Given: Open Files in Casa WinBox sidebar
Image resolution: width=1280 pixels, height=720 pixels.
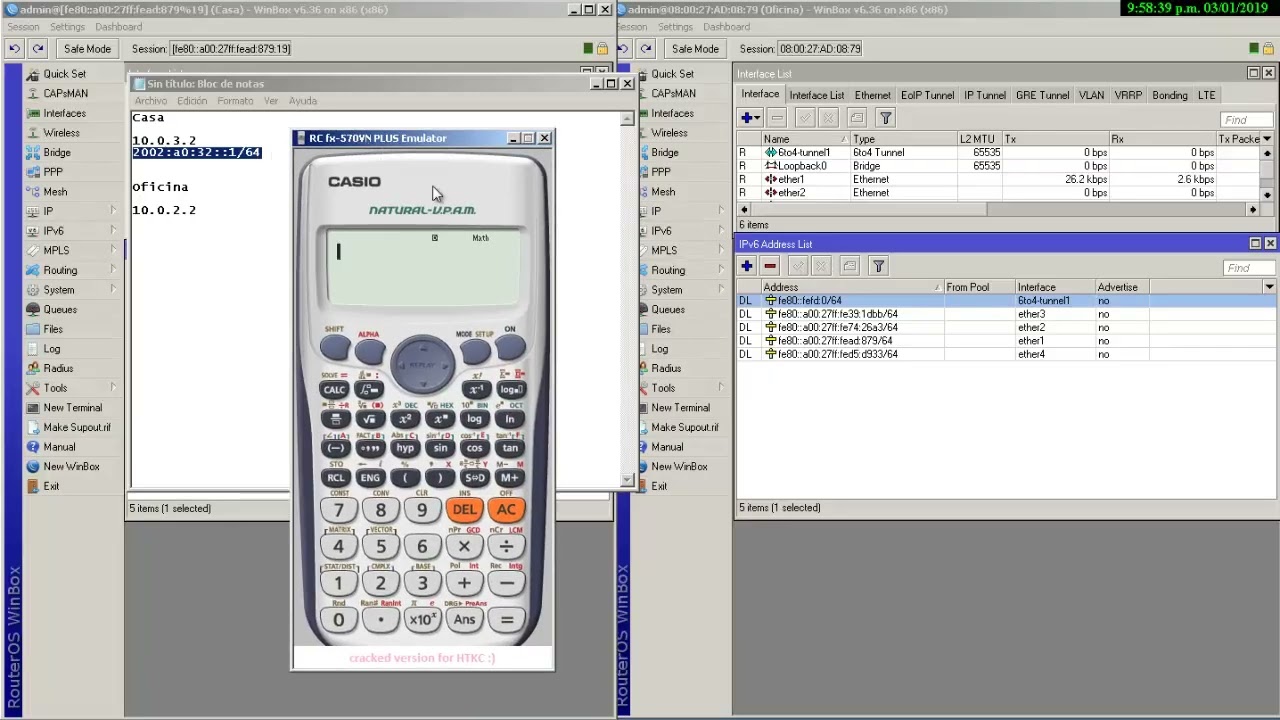Looking at the screenshot, I should [x=53, y=329].
